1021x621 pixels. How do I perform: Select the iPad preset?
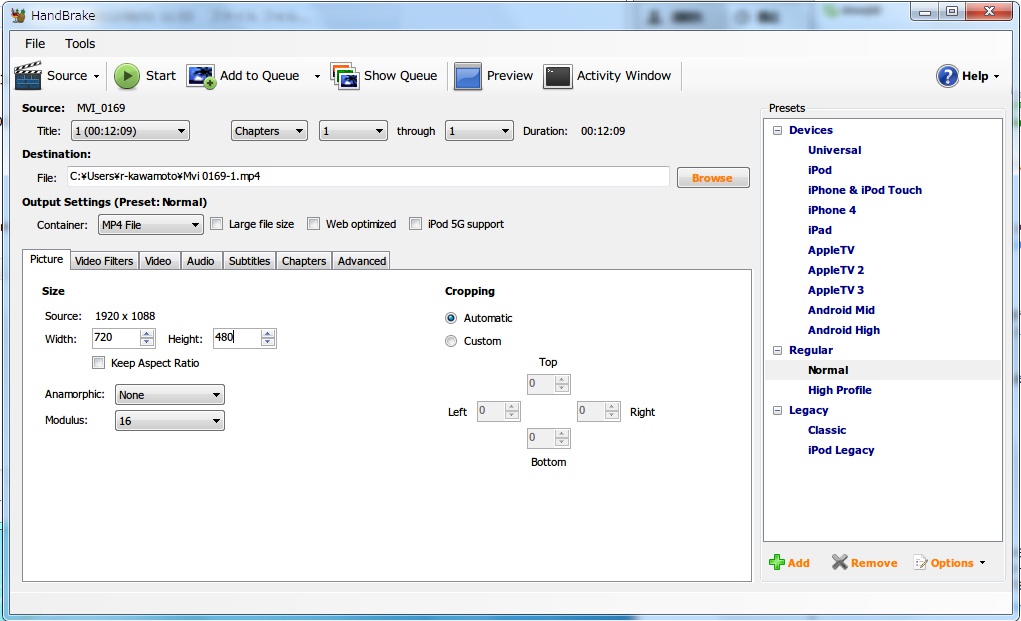pyautogui.click(x=820, y=230)
